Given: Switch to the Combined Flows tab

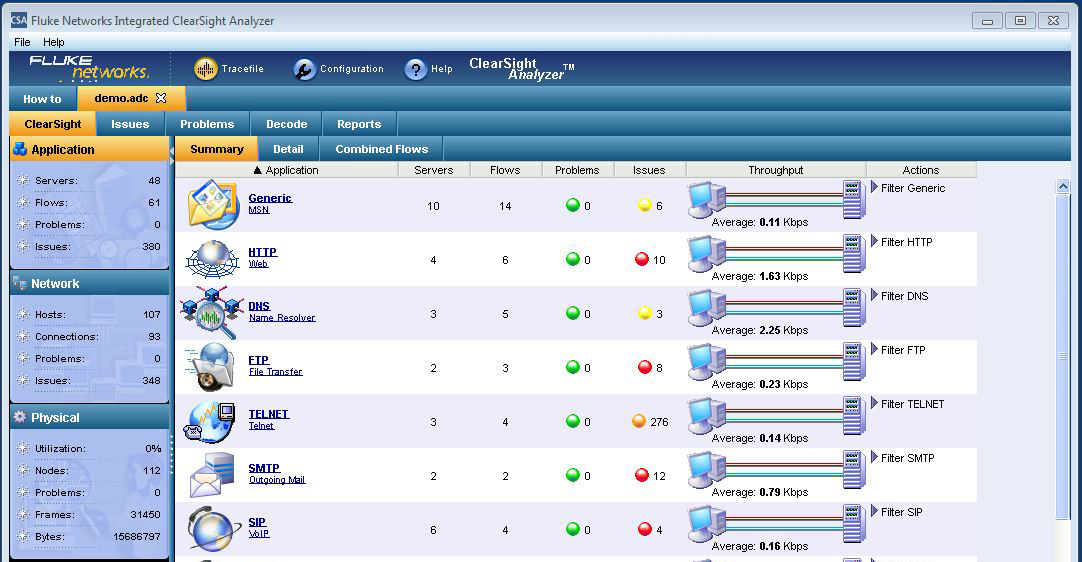Looking at the screenshot, I should [x=381, y=149].
